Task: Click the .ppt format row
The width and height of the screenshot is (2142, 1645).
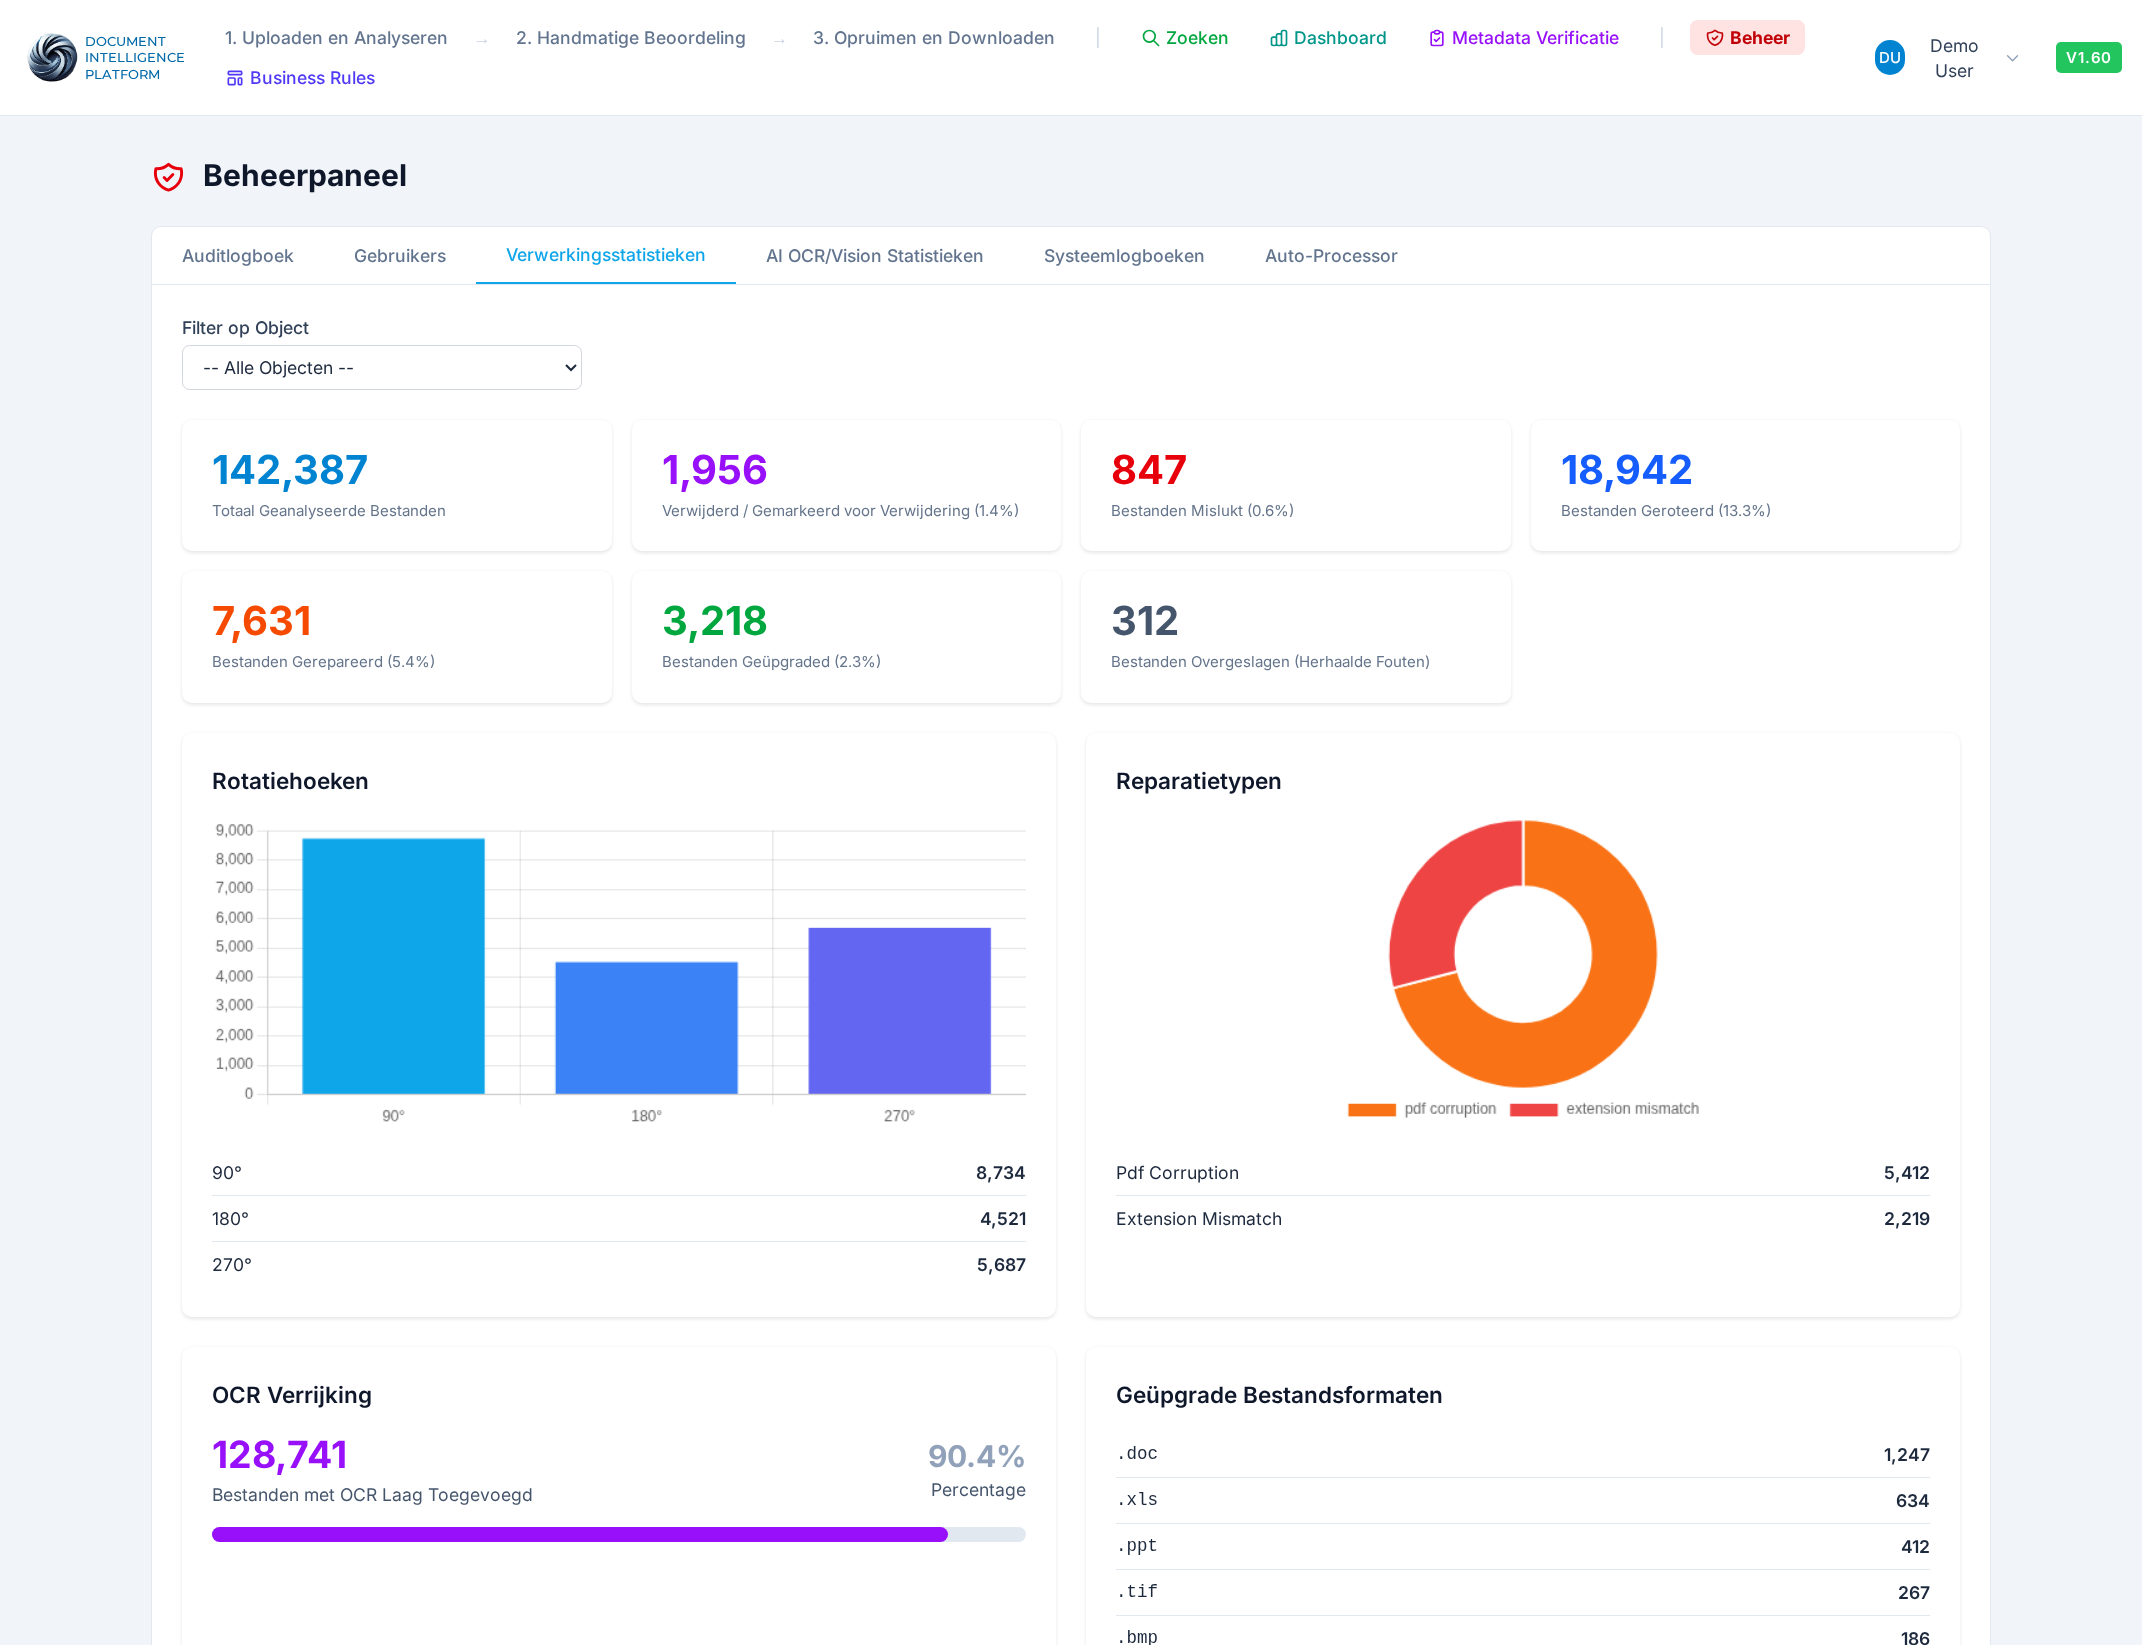Action: 1523,1547
